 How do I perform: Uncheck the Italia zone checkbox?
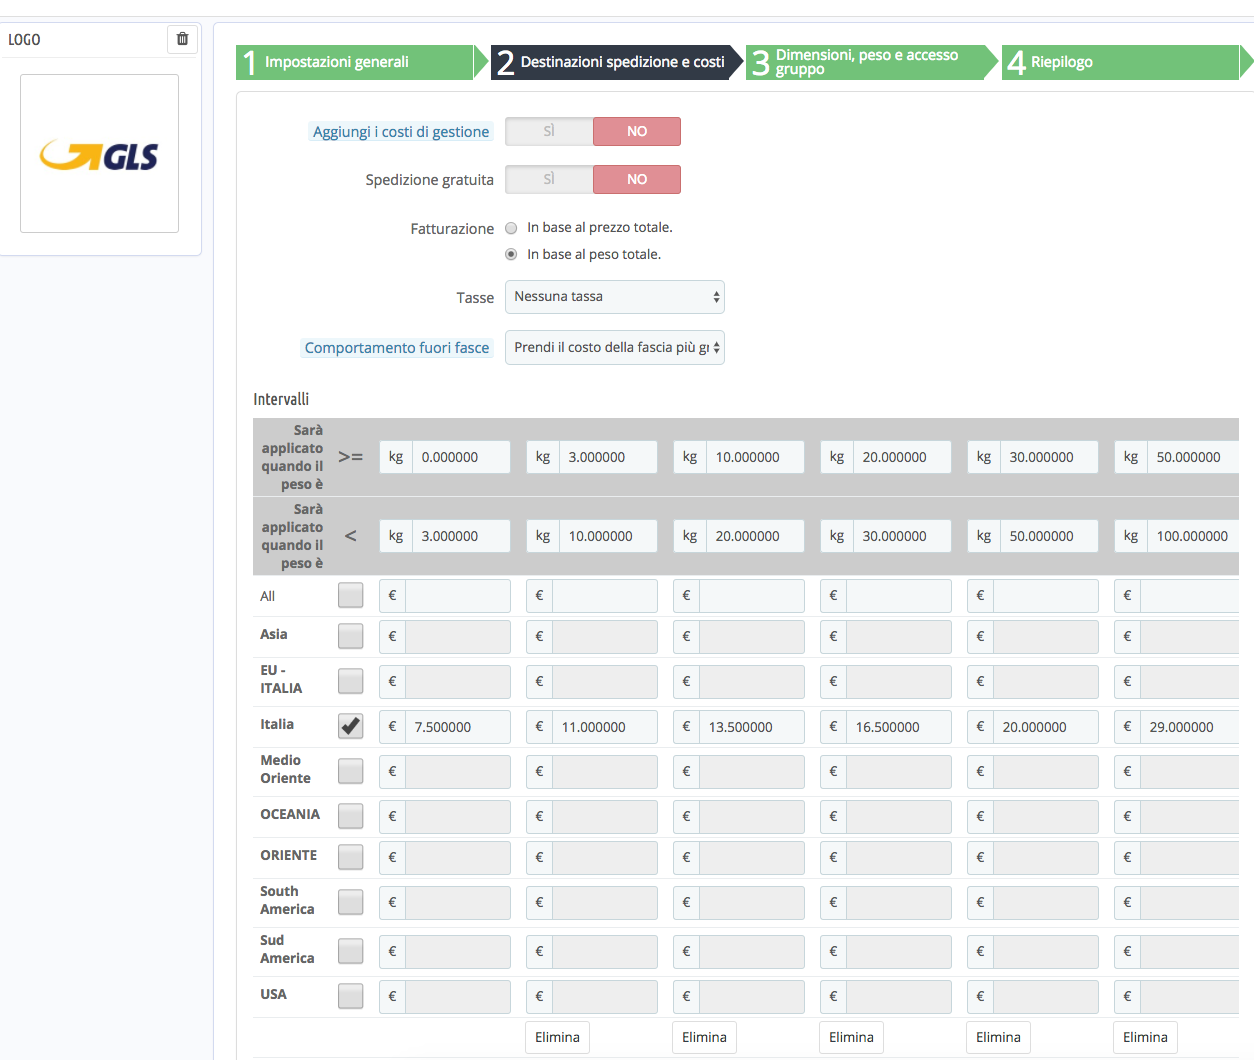click(x=350, y=726)
